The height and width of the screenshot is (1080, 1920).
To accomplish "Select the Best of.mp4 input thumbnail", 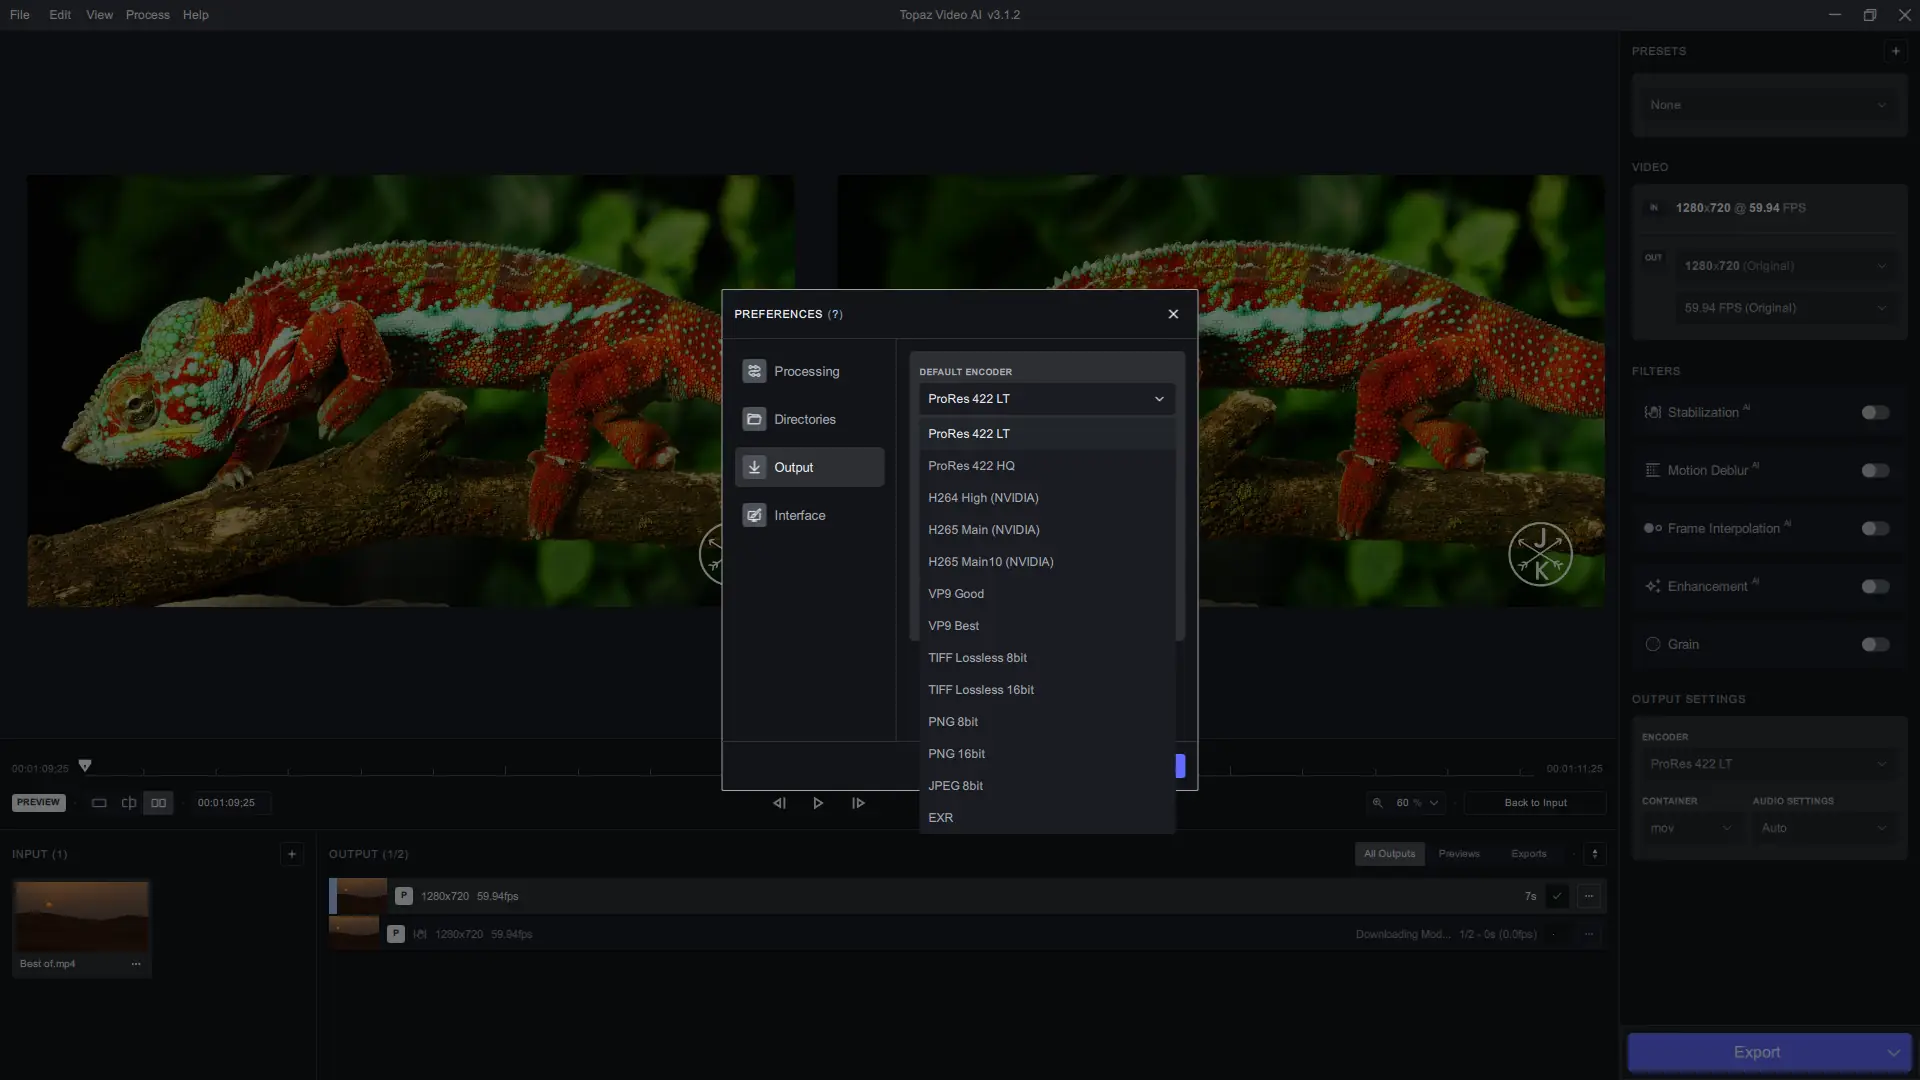I will pos(81,916).
